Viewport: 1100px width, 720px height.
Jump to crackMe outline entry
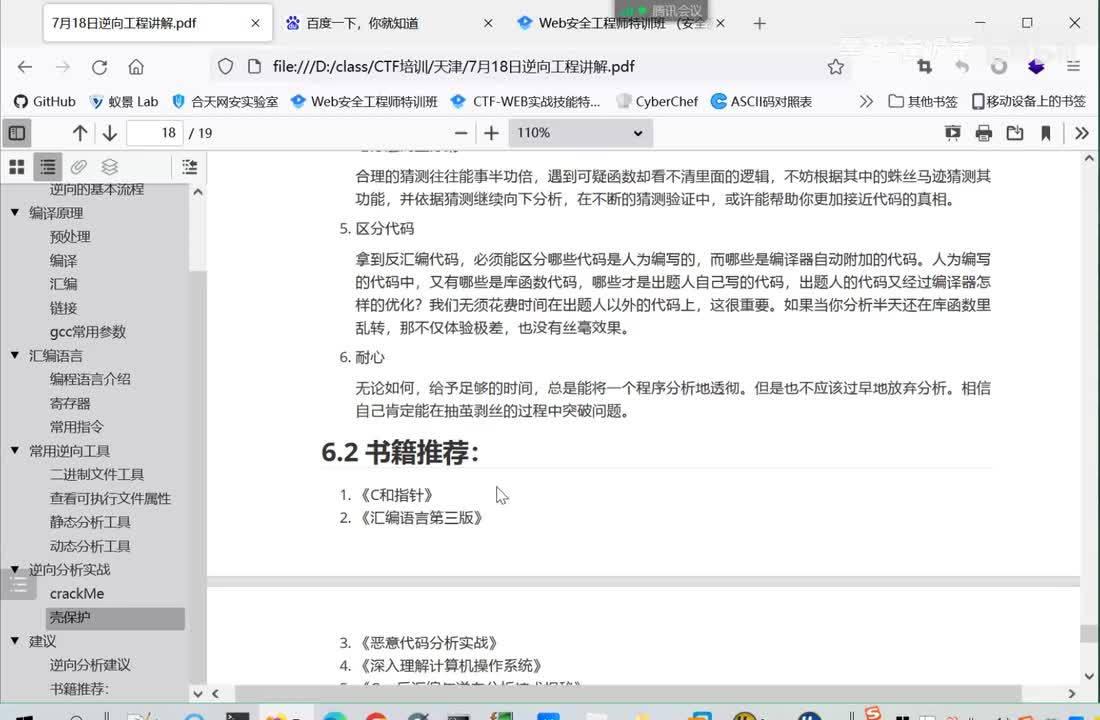click(76, 594)
